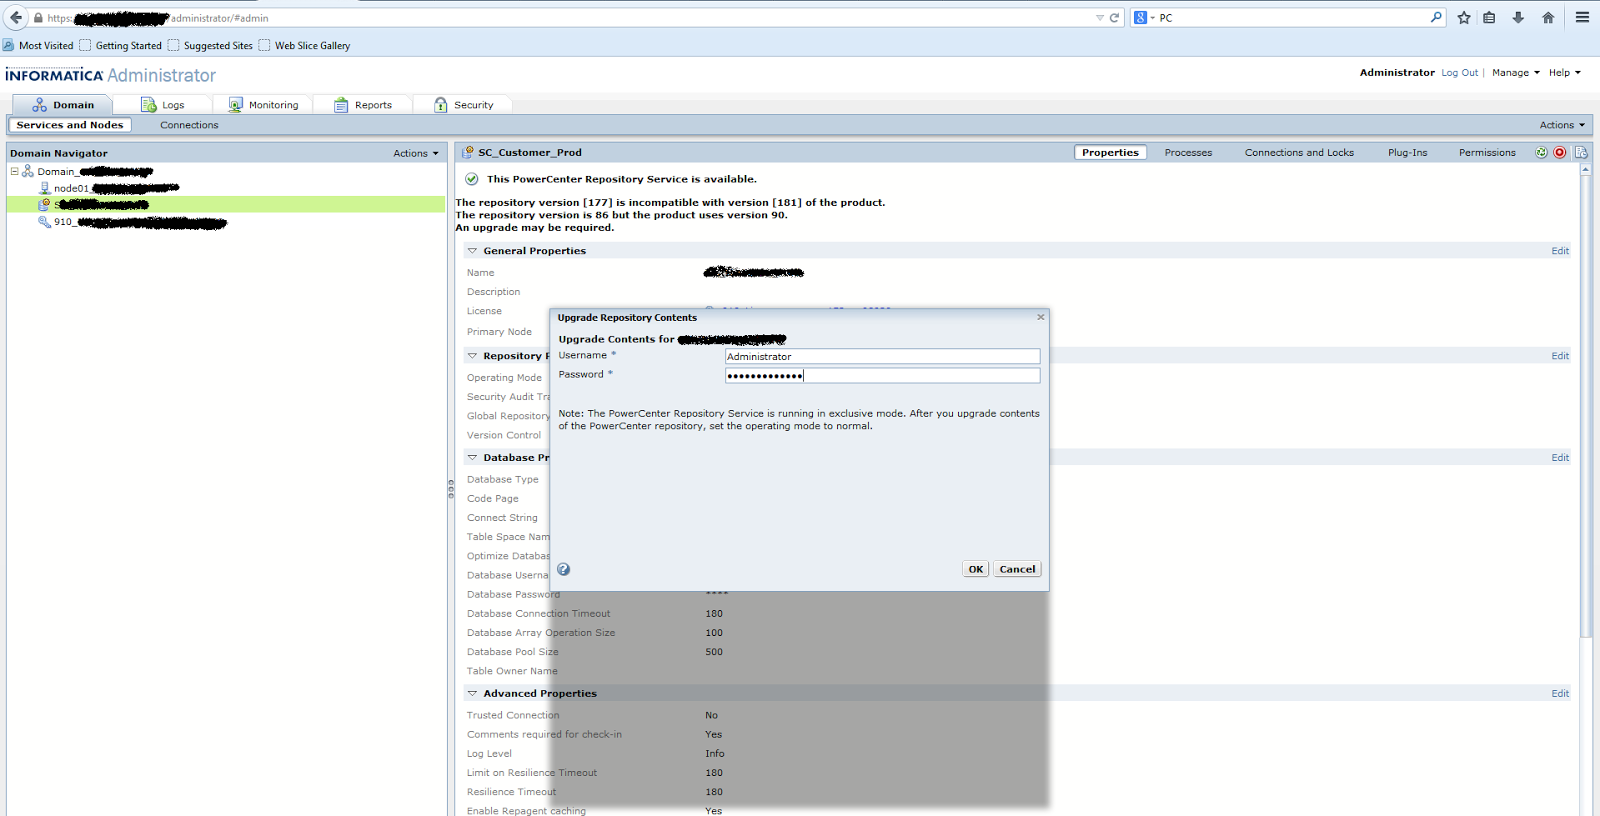Click the browser home icon

(x=1548, y=17)
